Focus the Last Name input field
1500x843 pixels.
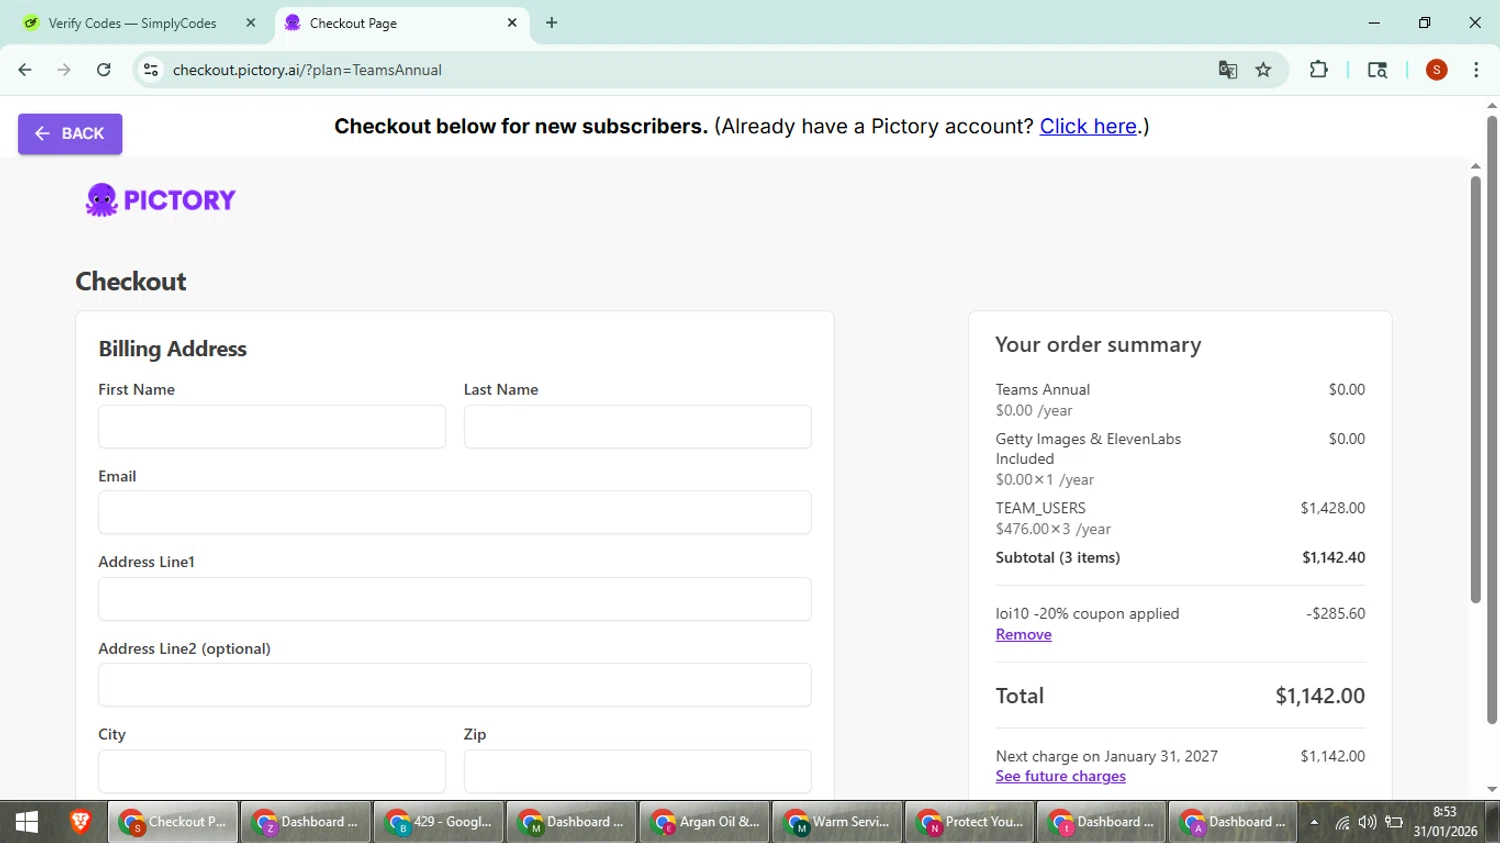coord(637,427)
